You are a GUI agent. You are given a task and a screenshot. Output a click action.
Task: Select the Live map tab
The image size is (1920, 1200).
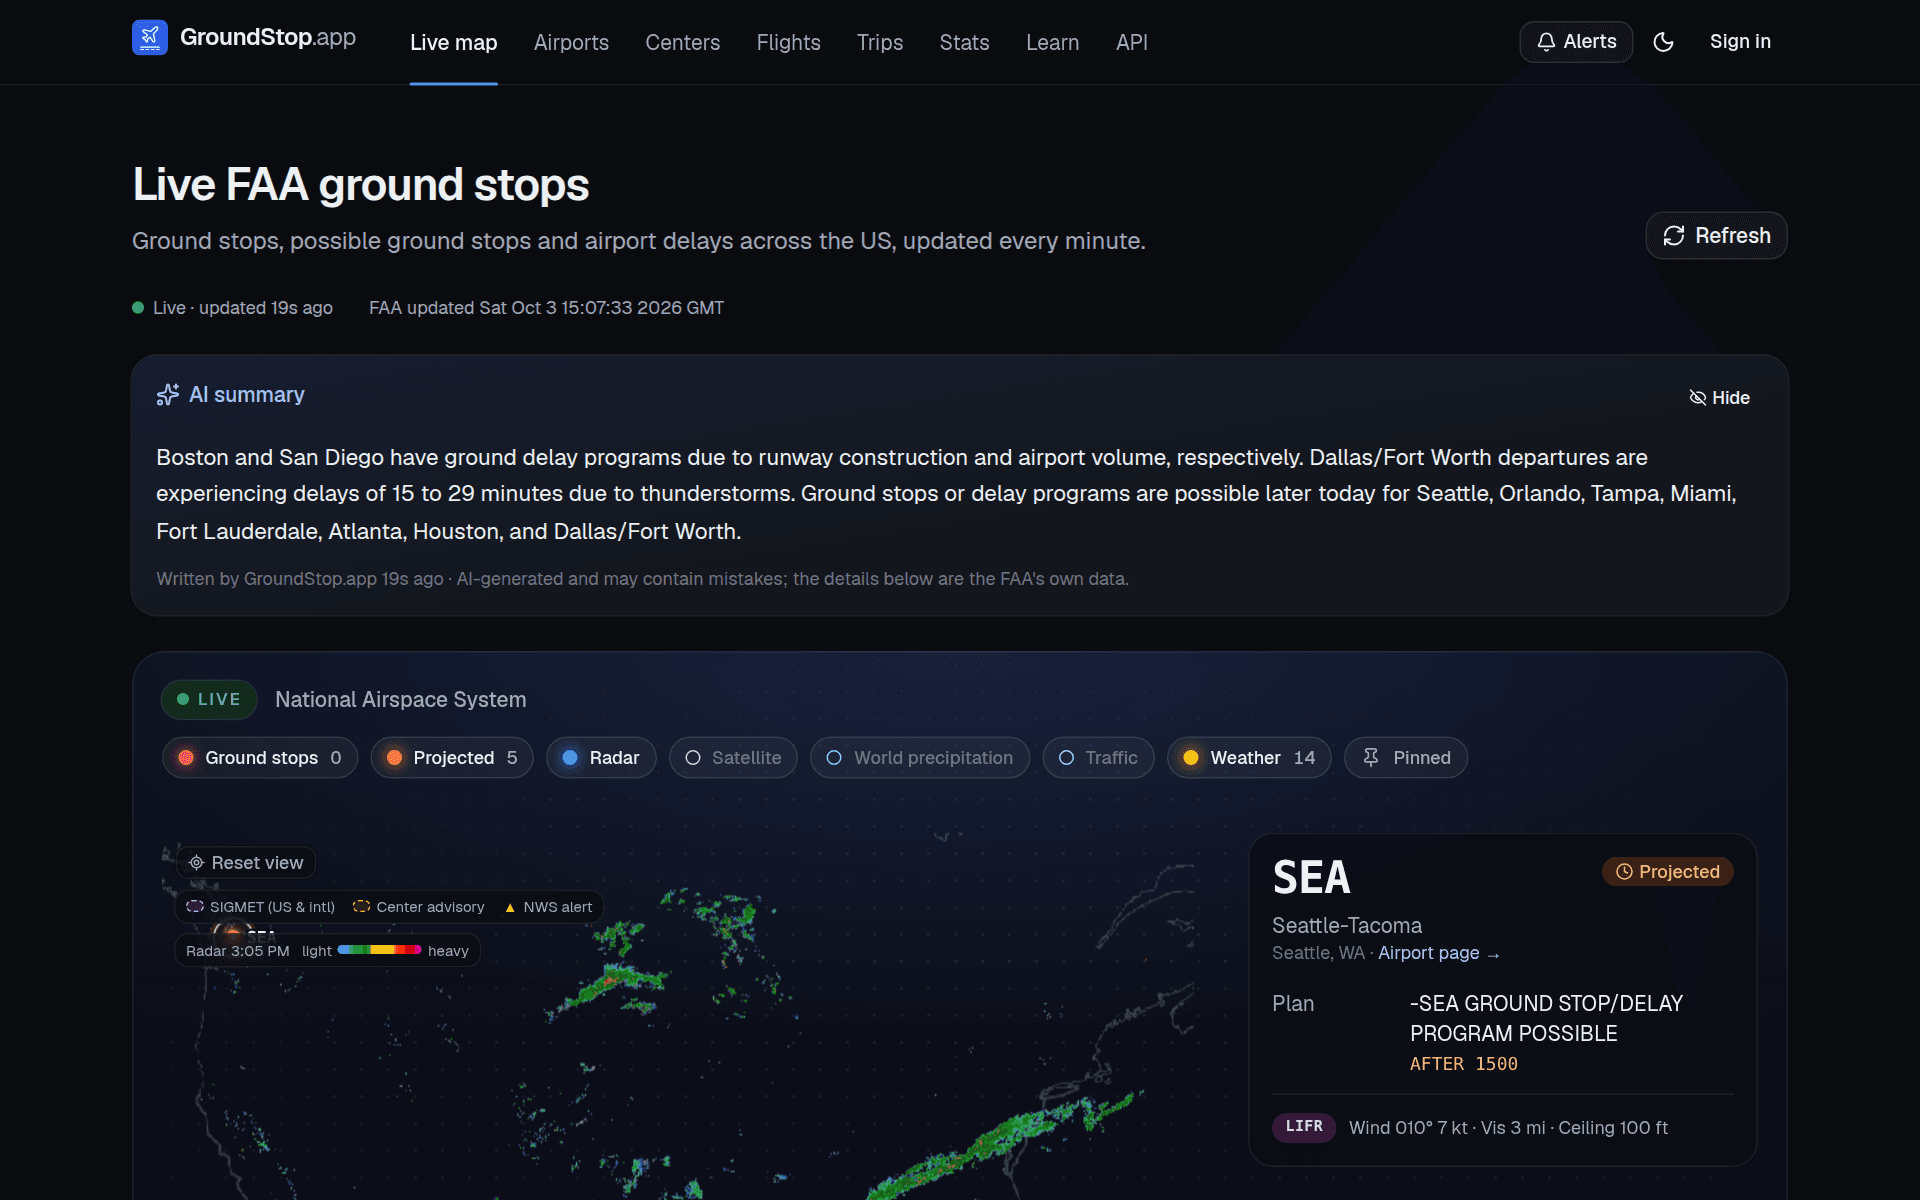click(x=454, y=43)
